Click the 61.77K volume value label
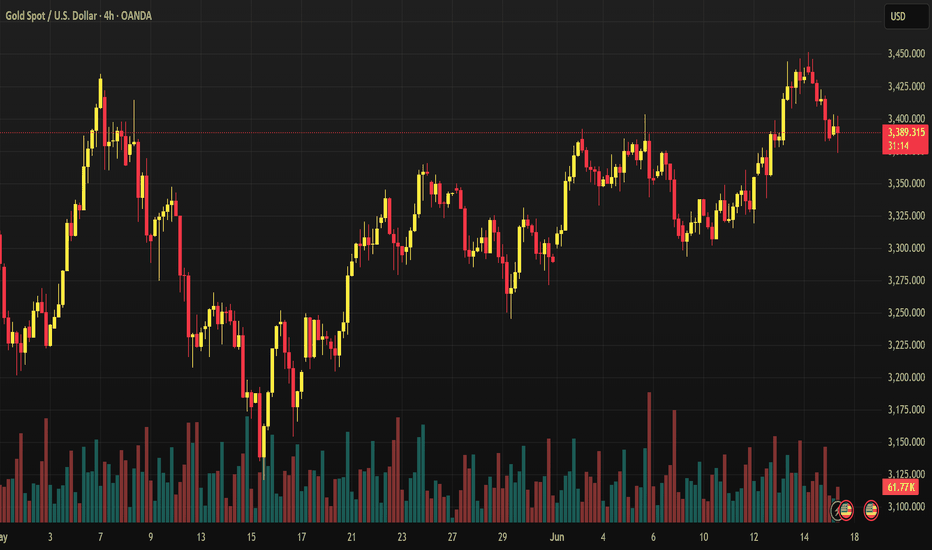Image resolution: width=932 pixels, height=550 pixels. pyautogui.click(x=901, y=488)
